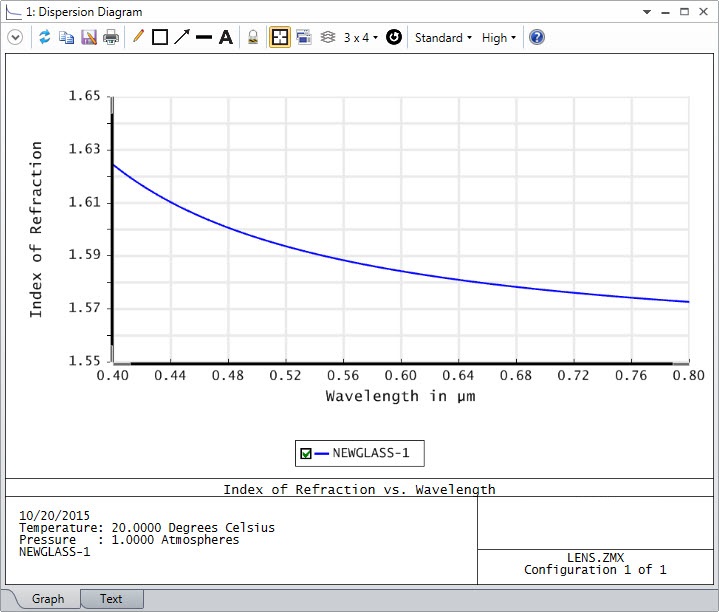Image resolution: width=719 pixels, height=612 pixels.
Task: Click the 0.80 x-axis tick label
Action: [x=688, y=376]
